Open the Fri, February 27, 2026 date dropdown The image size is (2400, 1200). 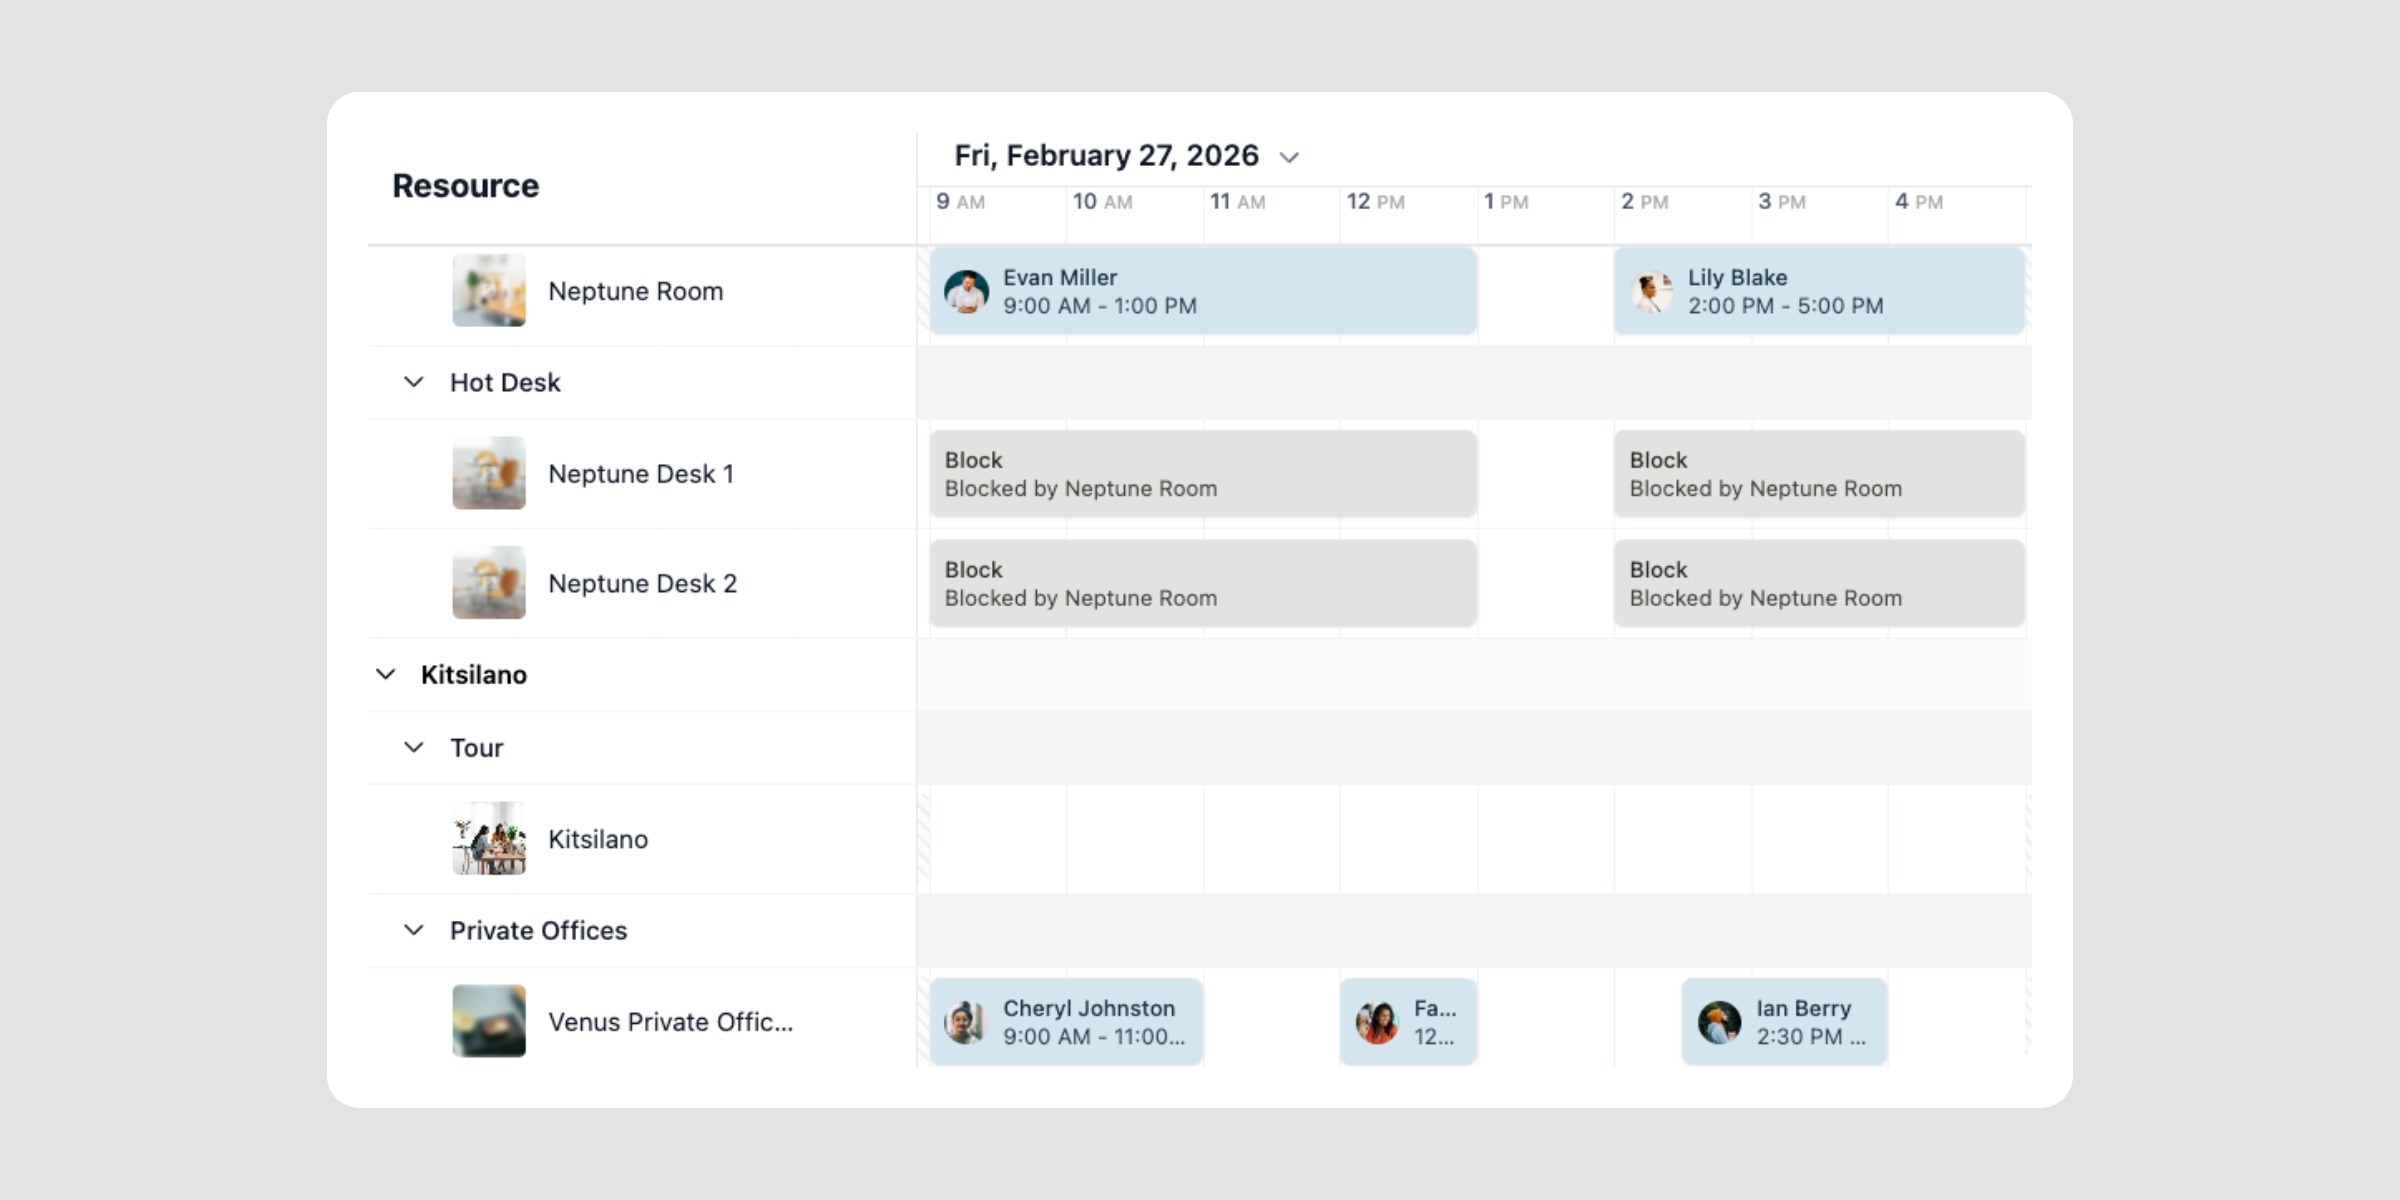(x=1289, y=157)
